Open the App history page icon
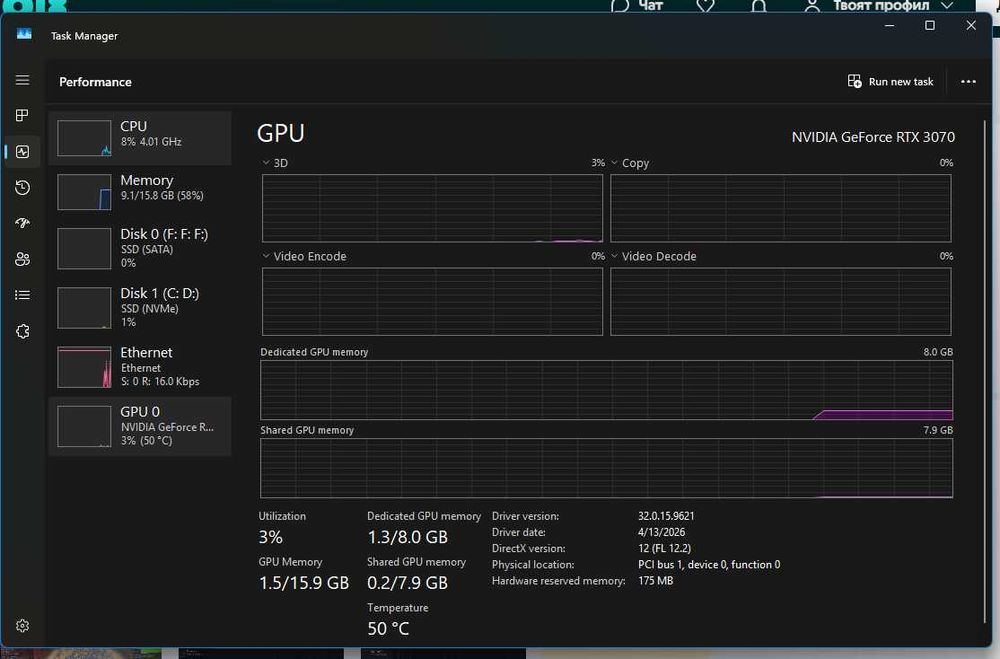Screen dimensions: 1000x659 click(x=22, y=188)
